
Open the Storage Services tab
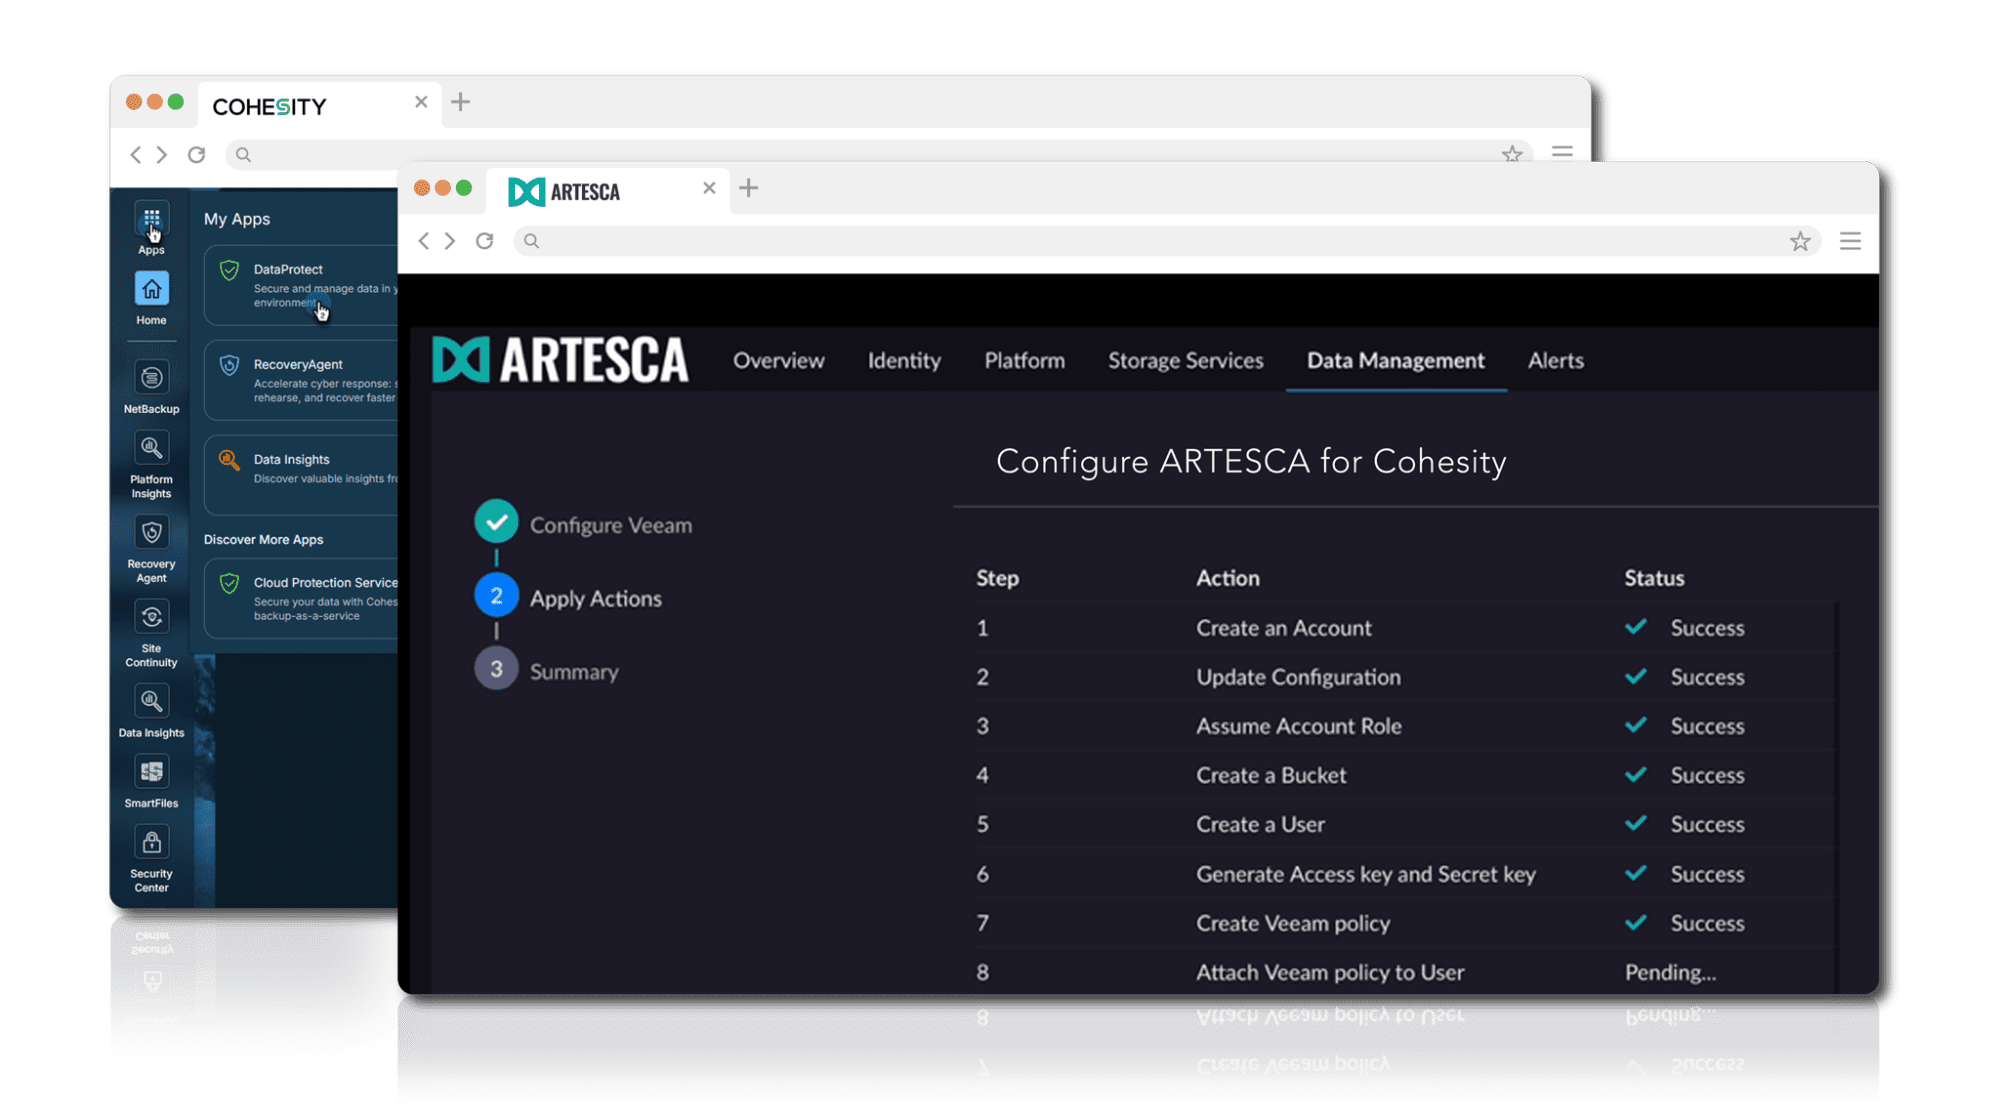(1185, 361)
